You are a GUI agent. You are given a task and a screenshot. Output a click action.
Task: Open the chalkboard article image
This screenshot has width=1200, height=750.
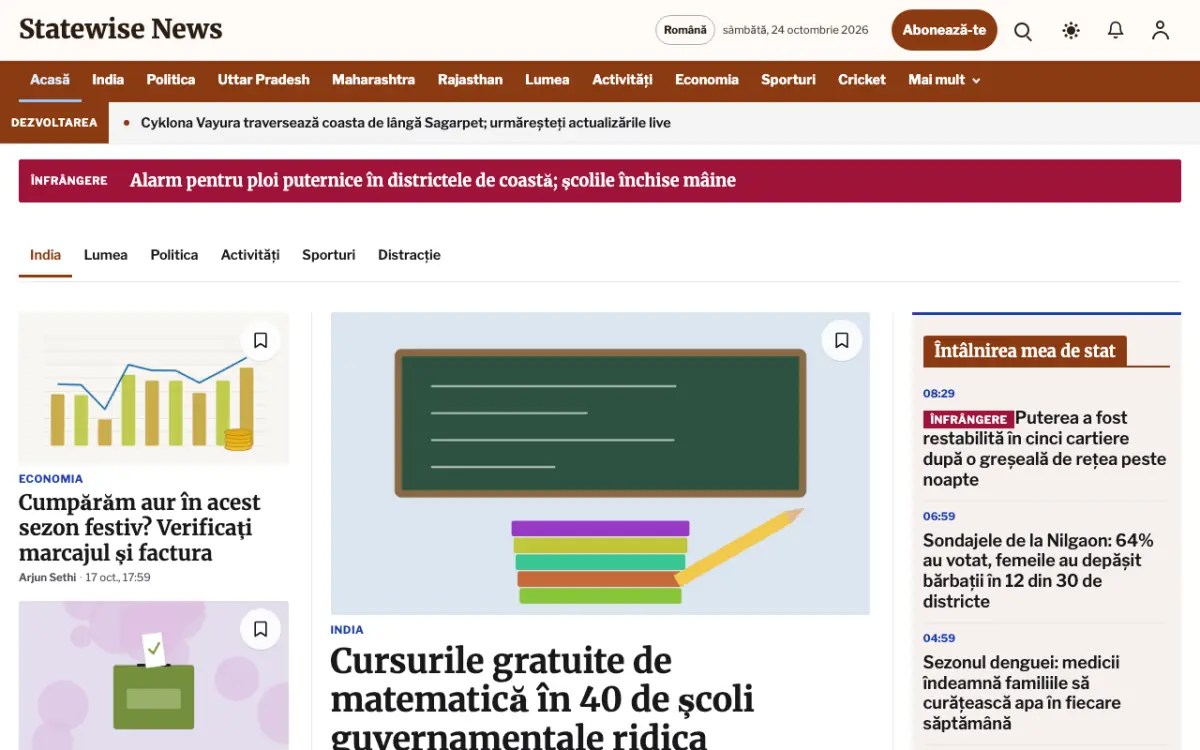tap(600, 464)
